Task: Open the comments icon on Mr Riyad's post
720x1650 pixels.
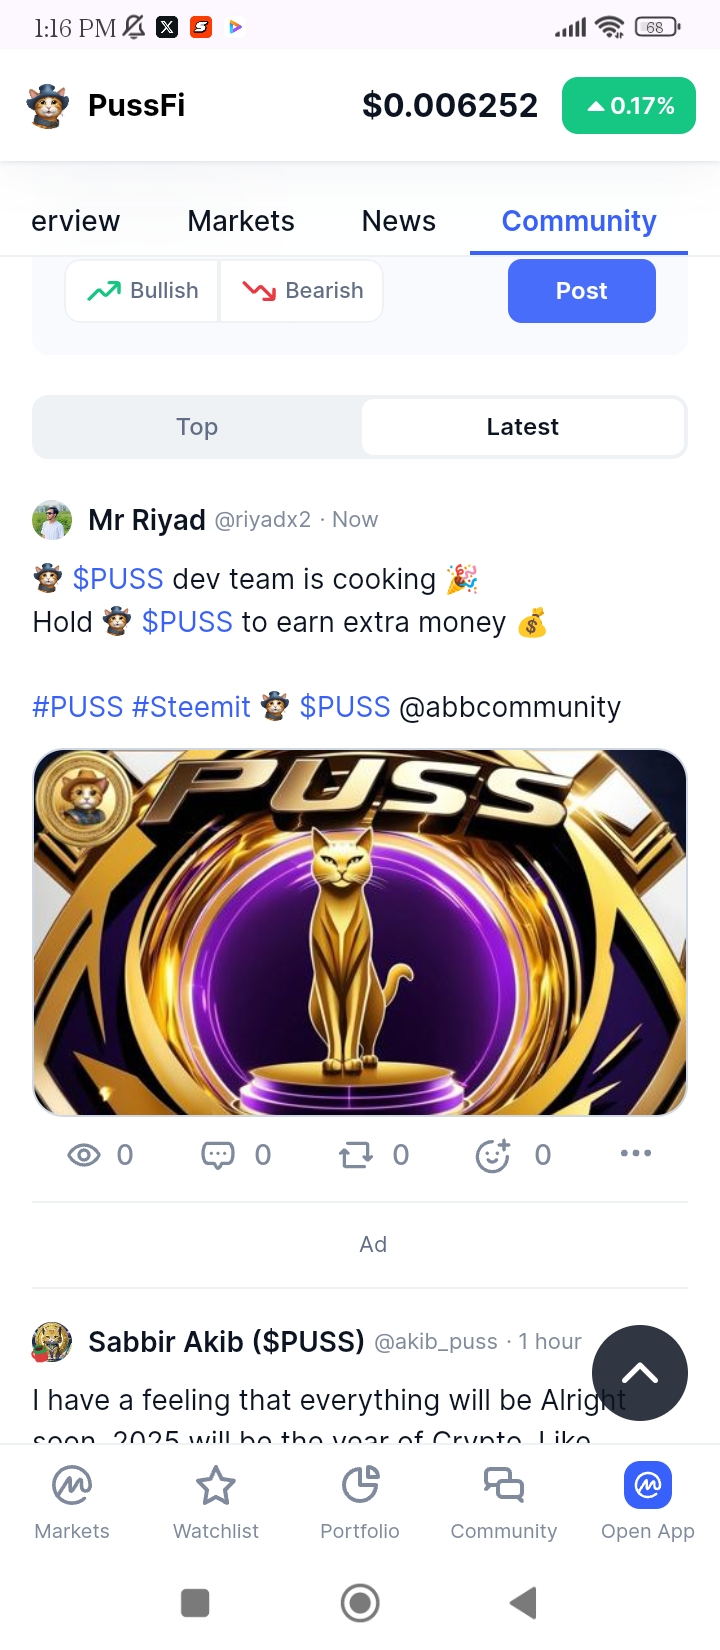Action: [218, 1155]
